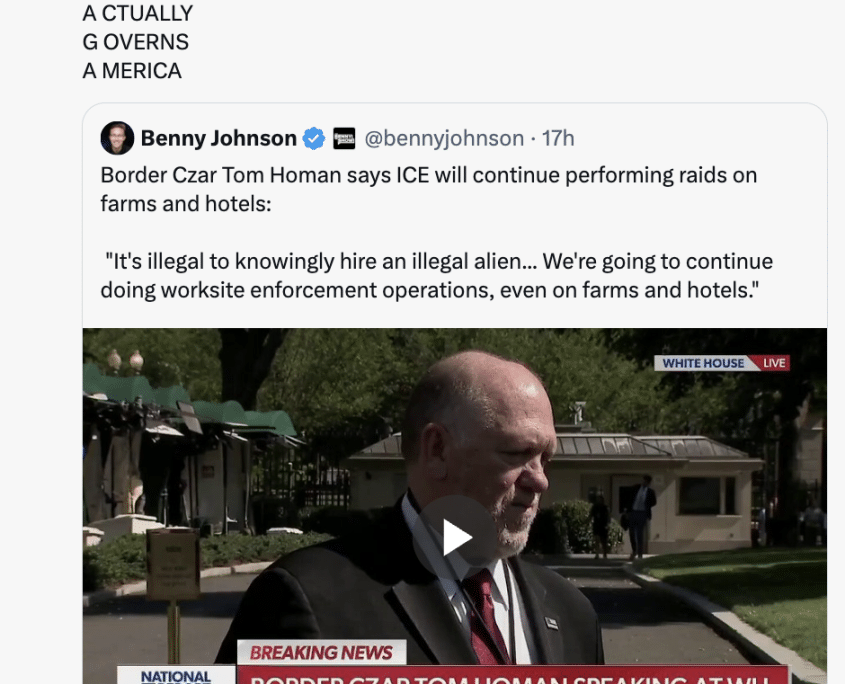Click the WHITE HOUSE label in video
845x684 pixels.
click(x=703, y=363)
